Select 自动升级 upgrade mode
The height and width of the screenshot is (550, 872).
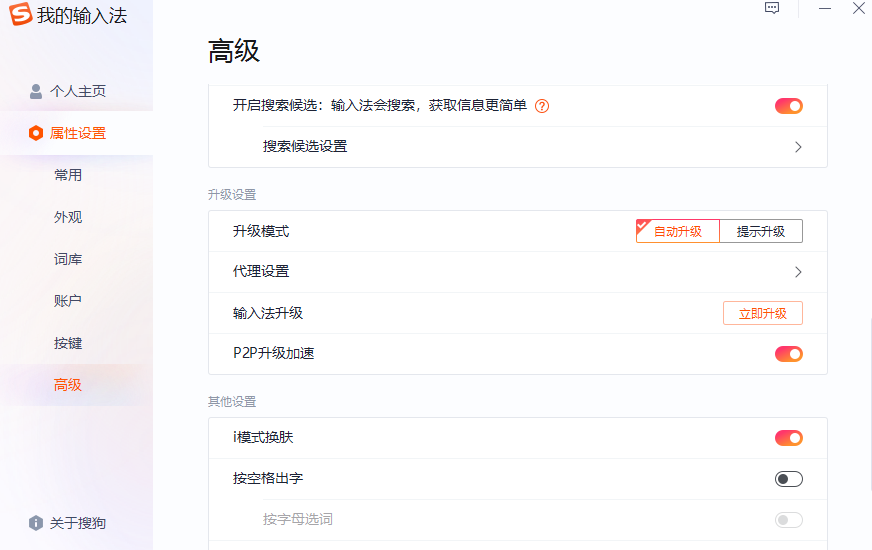(x=677, y=231)
